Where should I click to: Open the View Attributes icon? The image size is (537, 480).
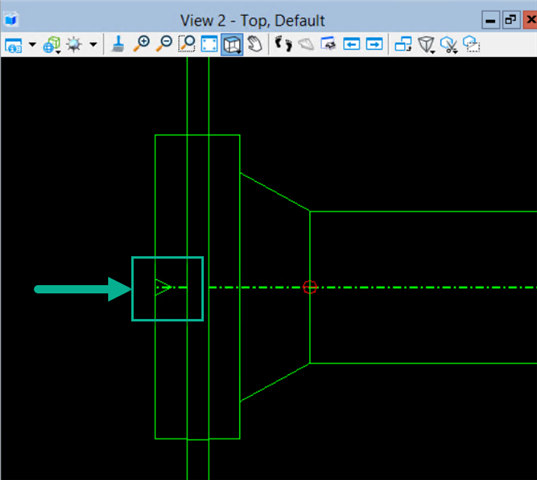(x=14, y=45)
